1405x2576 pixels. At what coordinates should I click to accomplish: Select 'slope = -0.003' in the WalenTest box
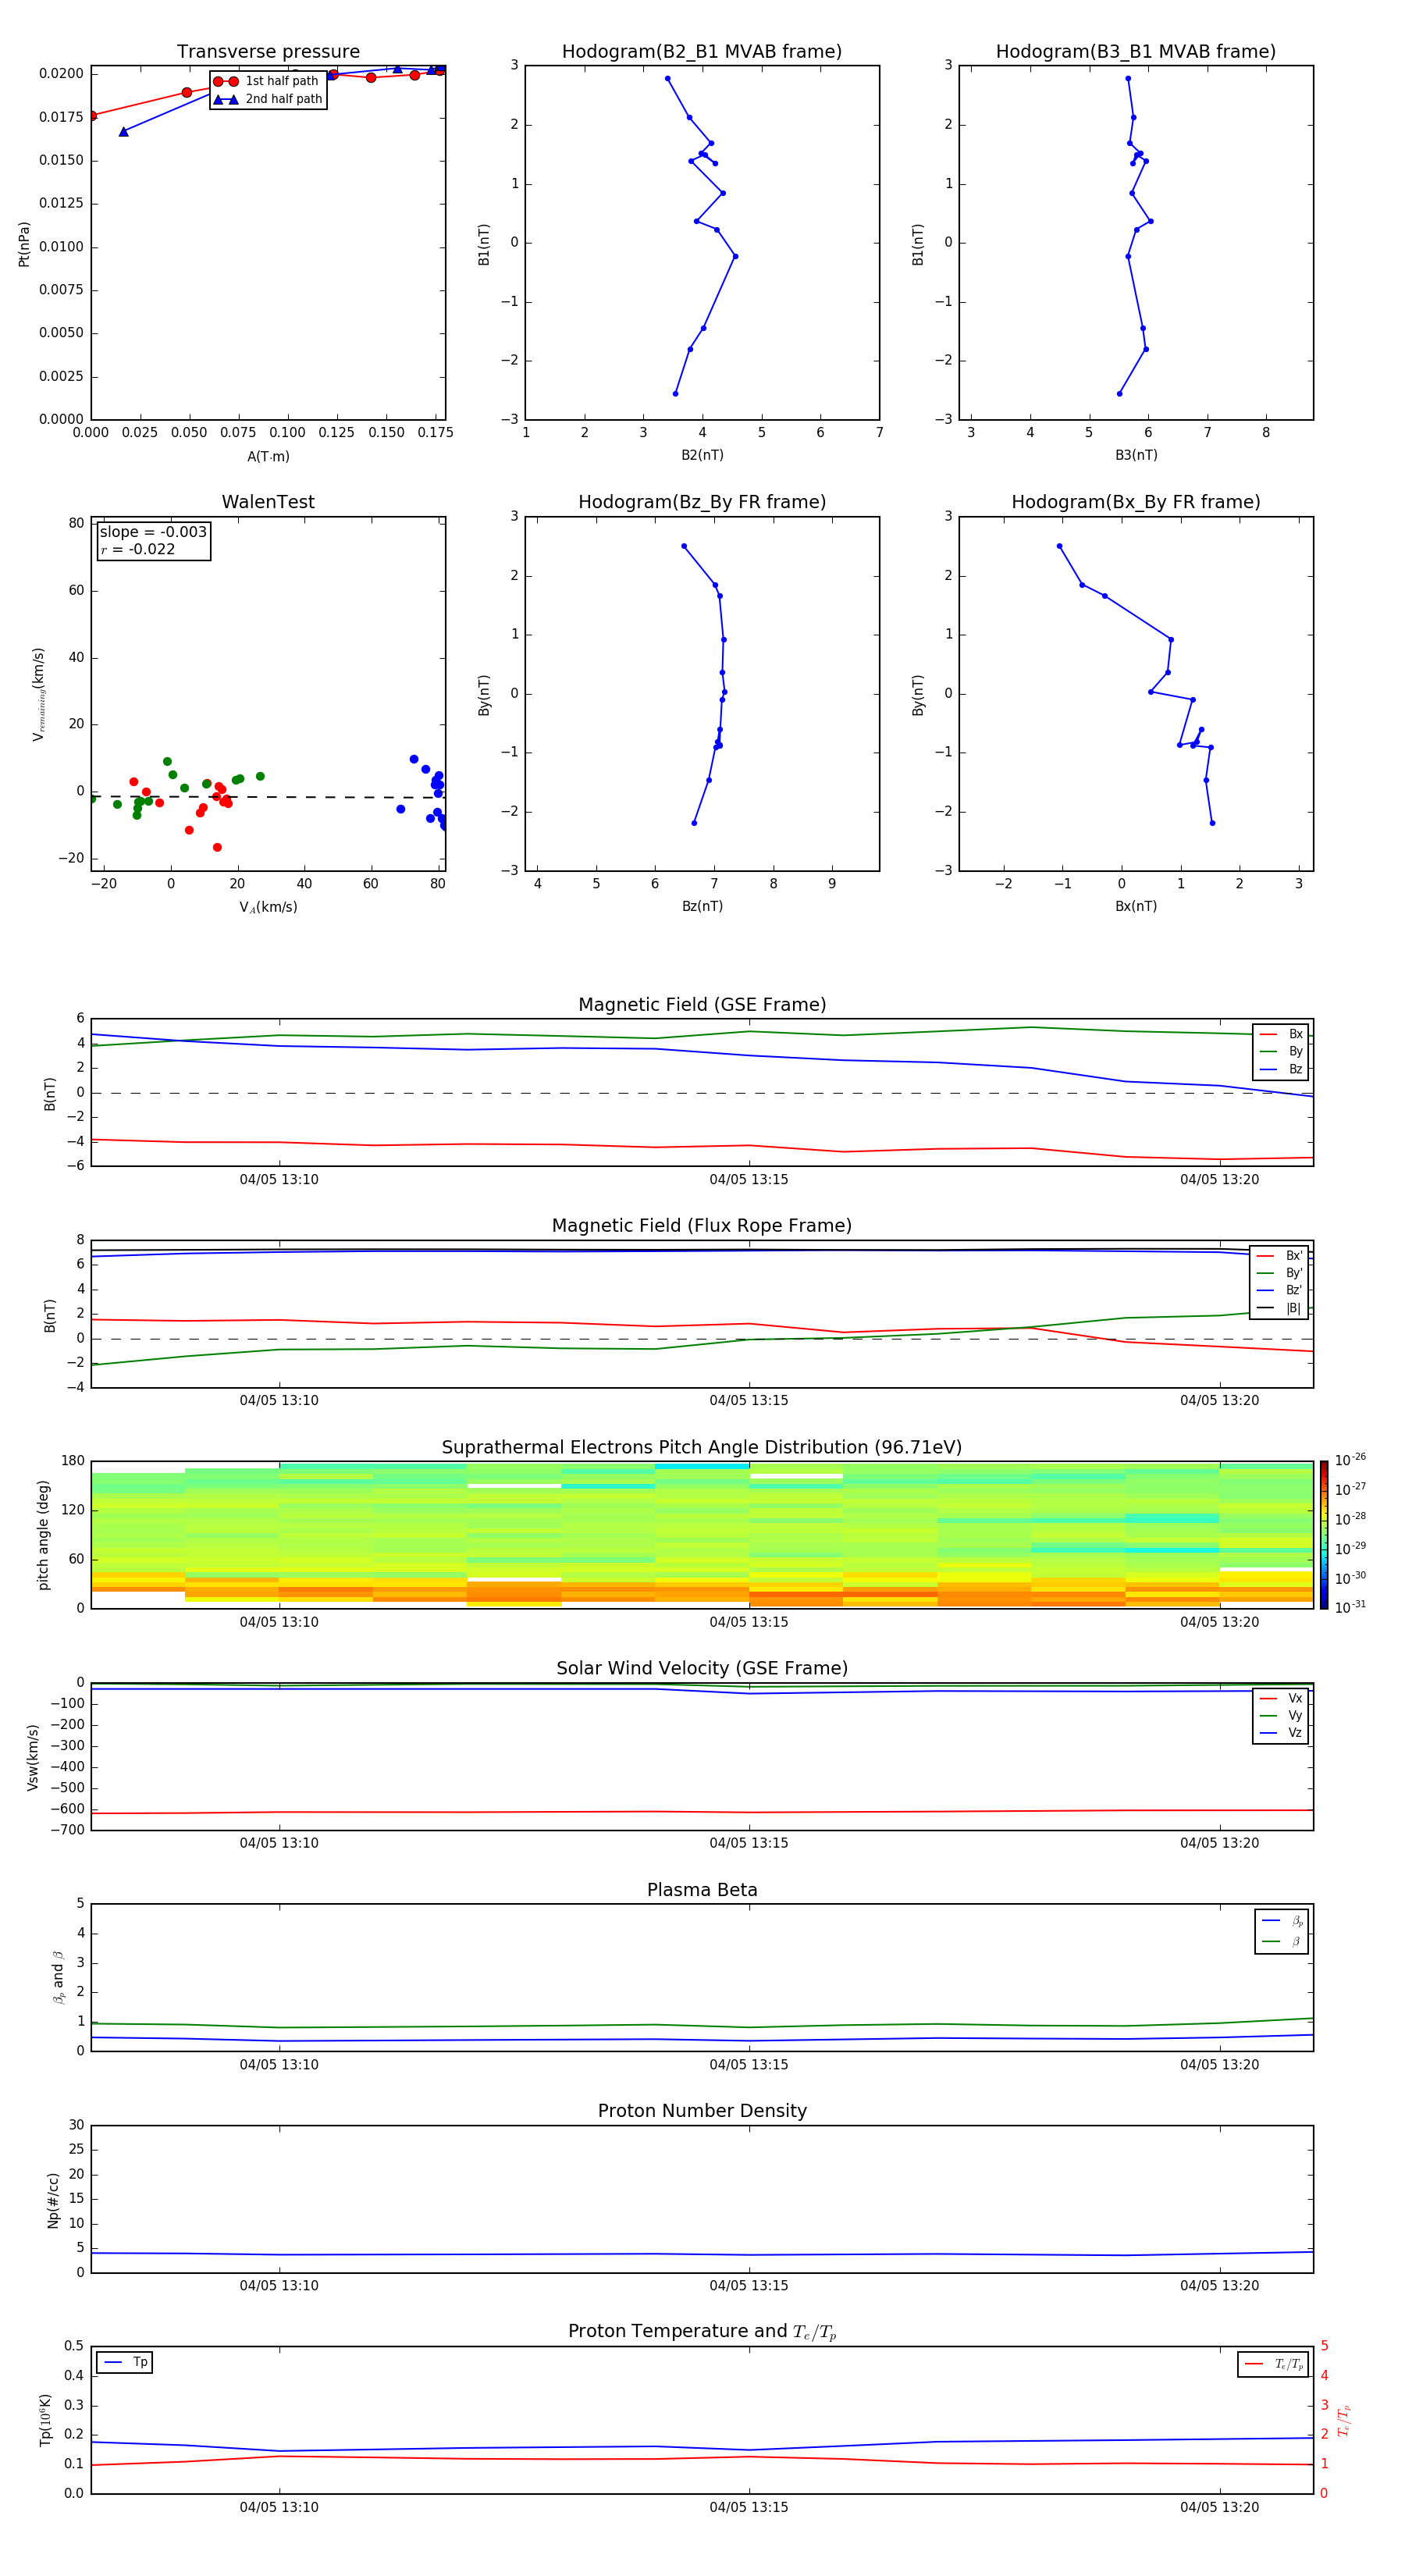(153, 532)
